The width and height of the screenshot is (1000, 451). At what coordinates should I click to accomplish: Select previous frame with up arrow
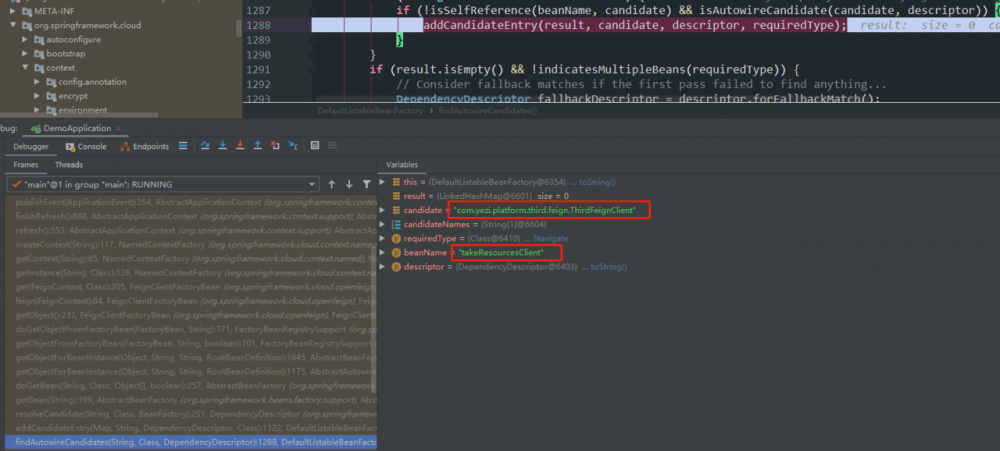[332, 184]
